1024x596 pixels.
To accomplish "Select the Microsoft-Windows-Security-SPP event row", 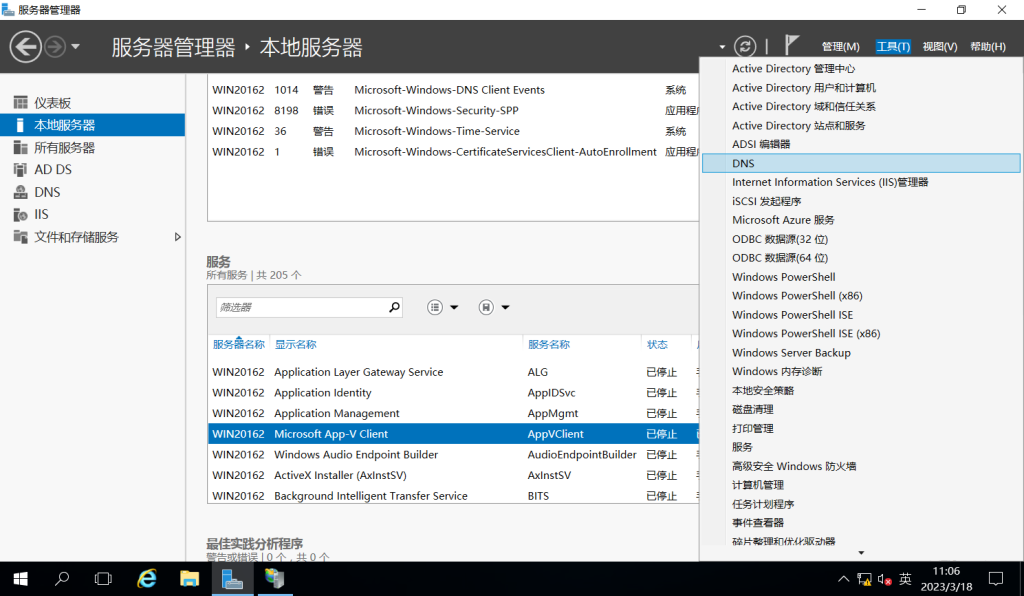I will [453, 111].
